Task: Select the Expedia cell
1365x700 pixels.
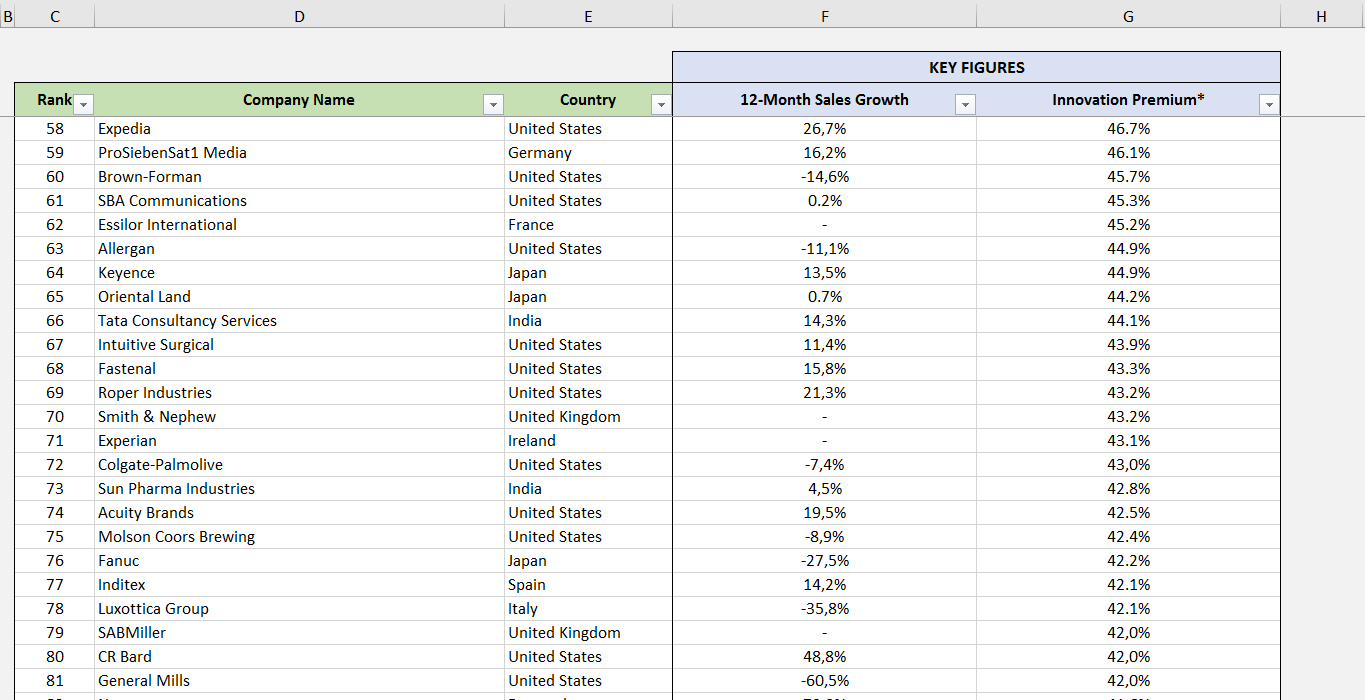Action: pos(300,129)
